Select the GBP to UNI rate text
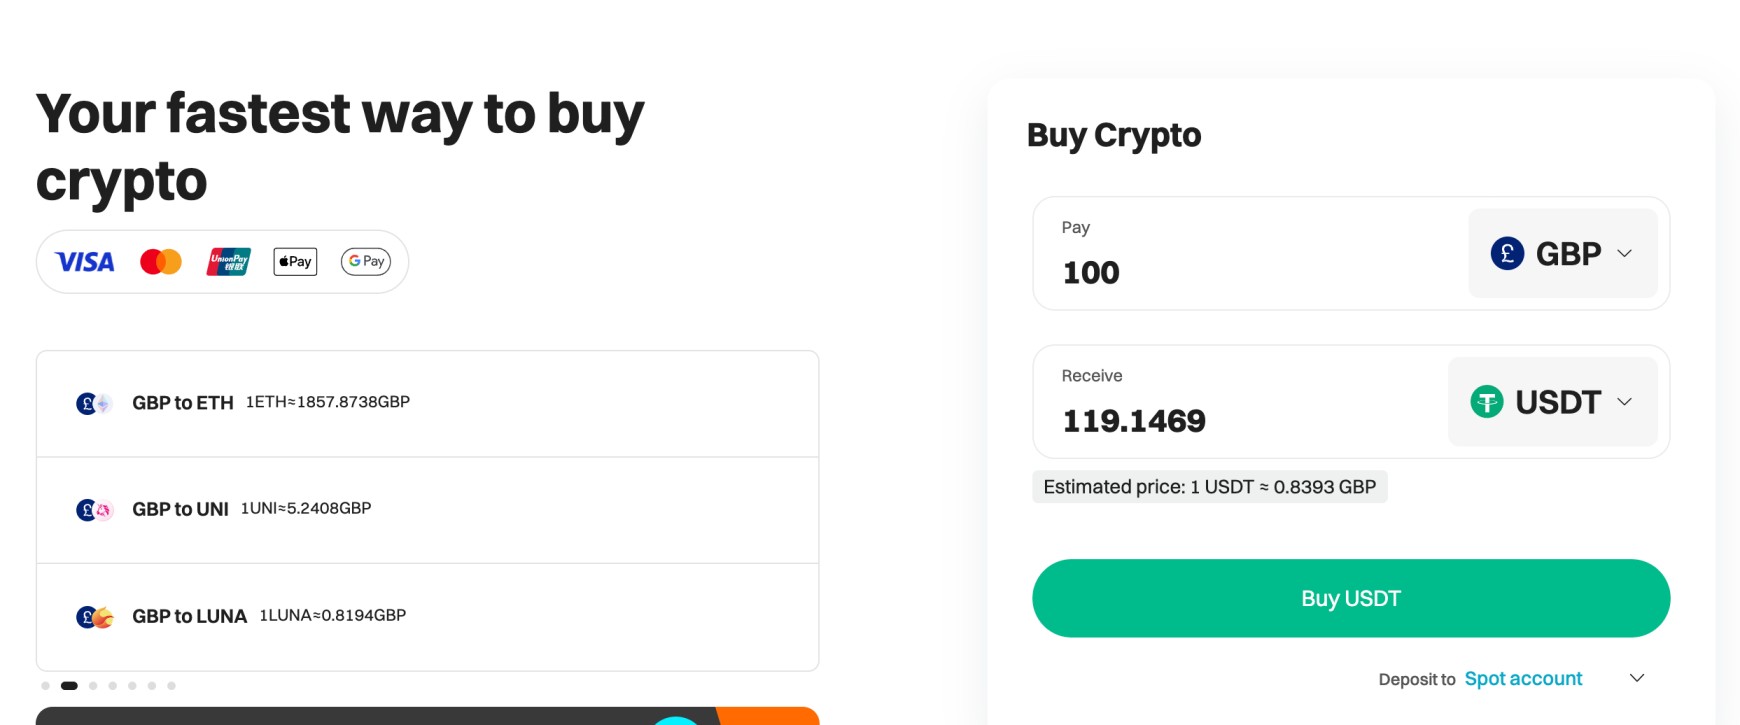The image size is (1740, 725). (x=306, y=509)
